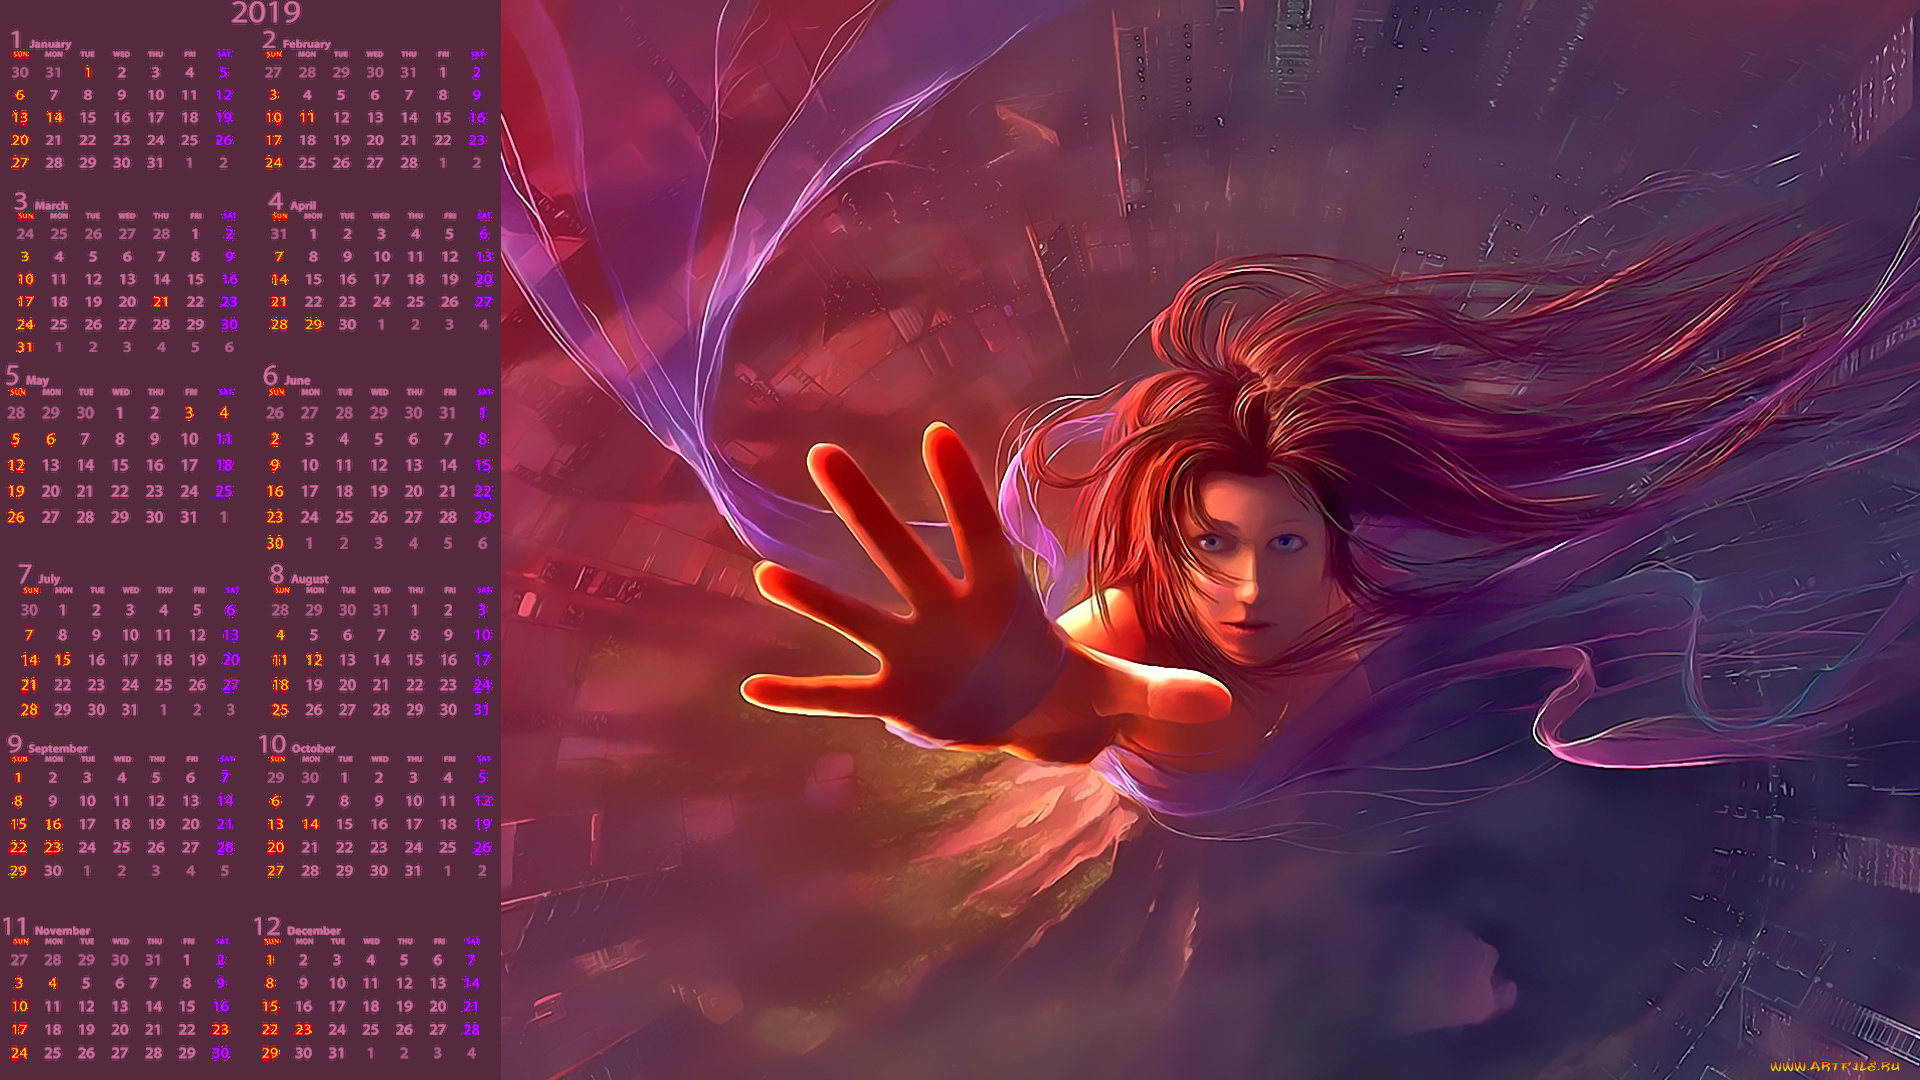Select October 14 in the calendar
The image size is (1920, 1080).
click(x=310, y=825)
